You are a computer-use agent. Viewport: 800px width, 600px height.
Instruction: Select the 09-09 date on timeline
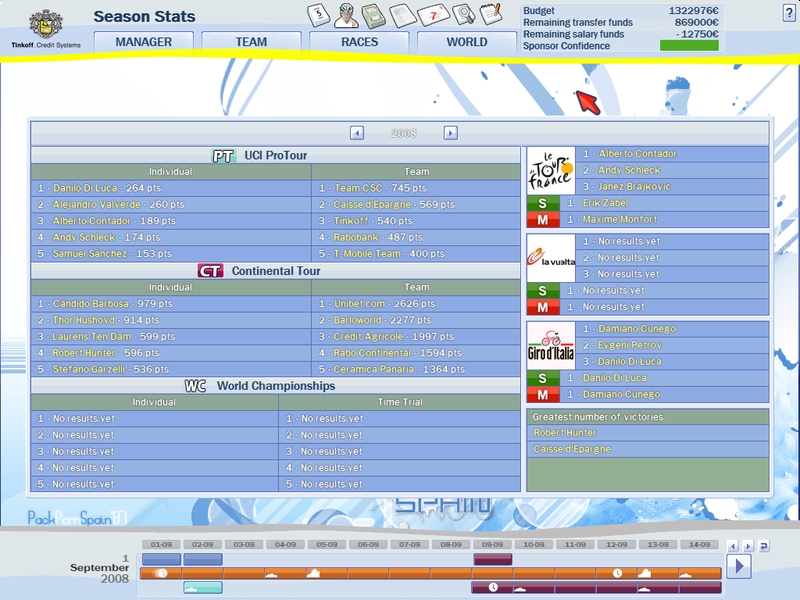point(492,545)
